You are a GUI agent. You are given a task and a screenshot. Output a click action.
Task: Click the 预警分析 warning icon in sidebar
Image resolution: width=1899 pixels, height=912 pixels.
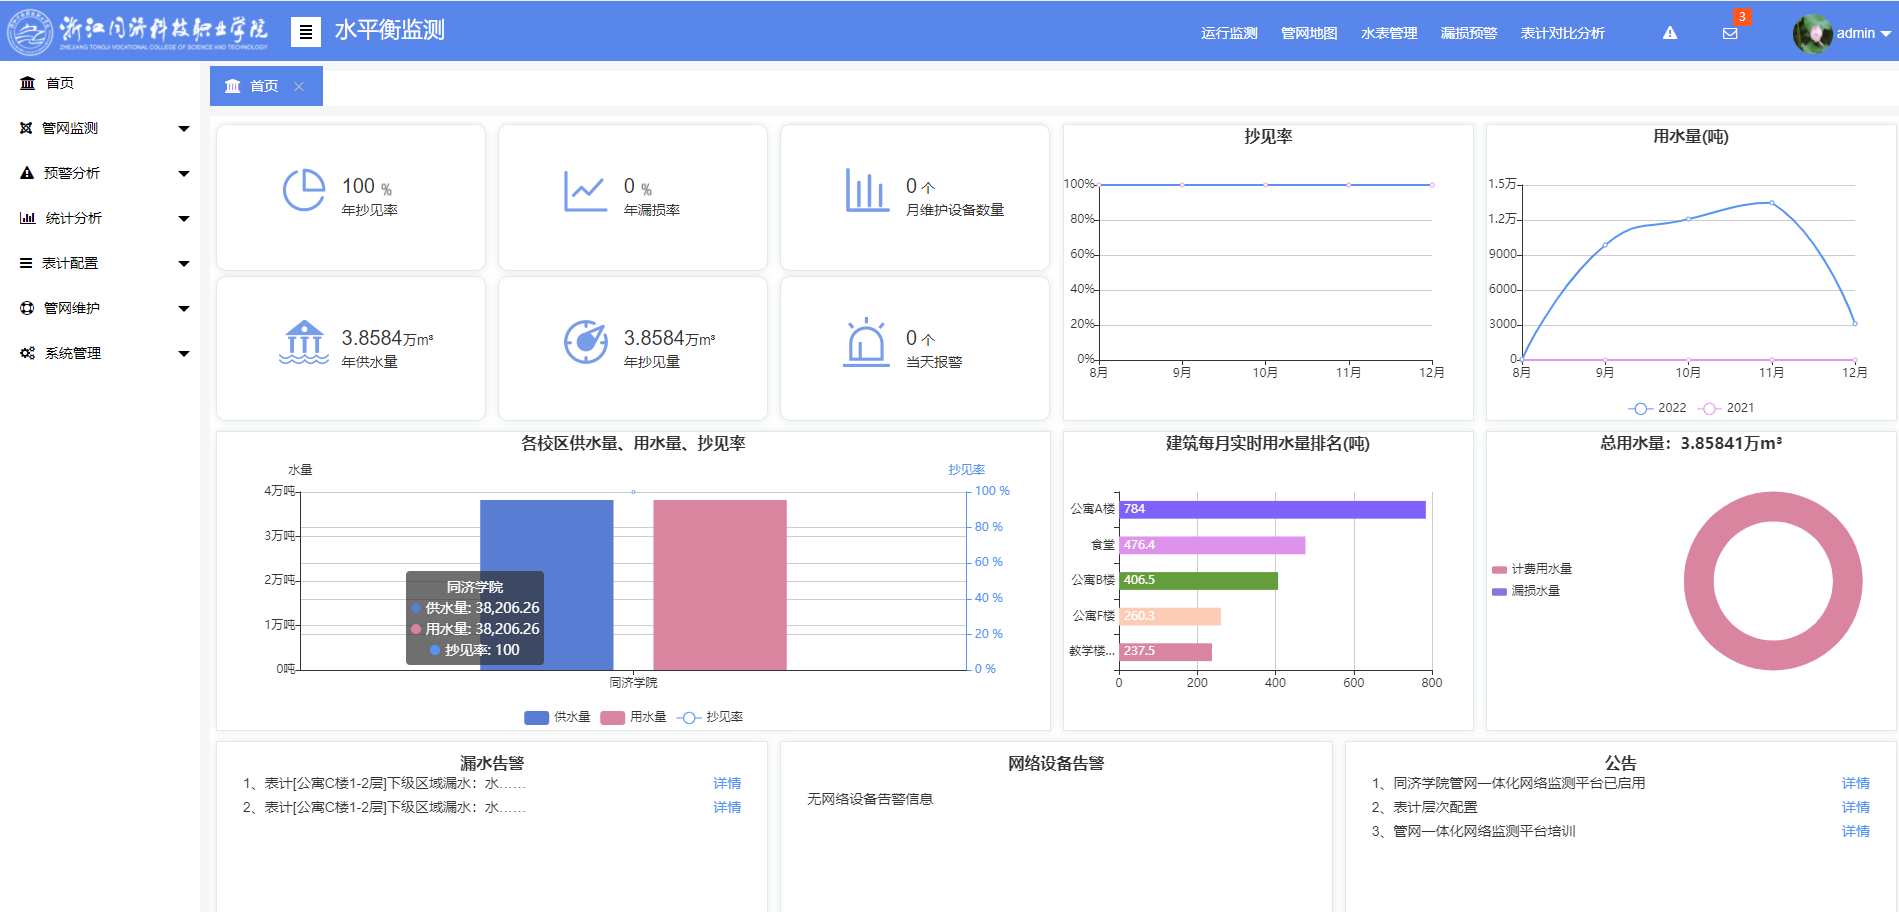(28, 173)
